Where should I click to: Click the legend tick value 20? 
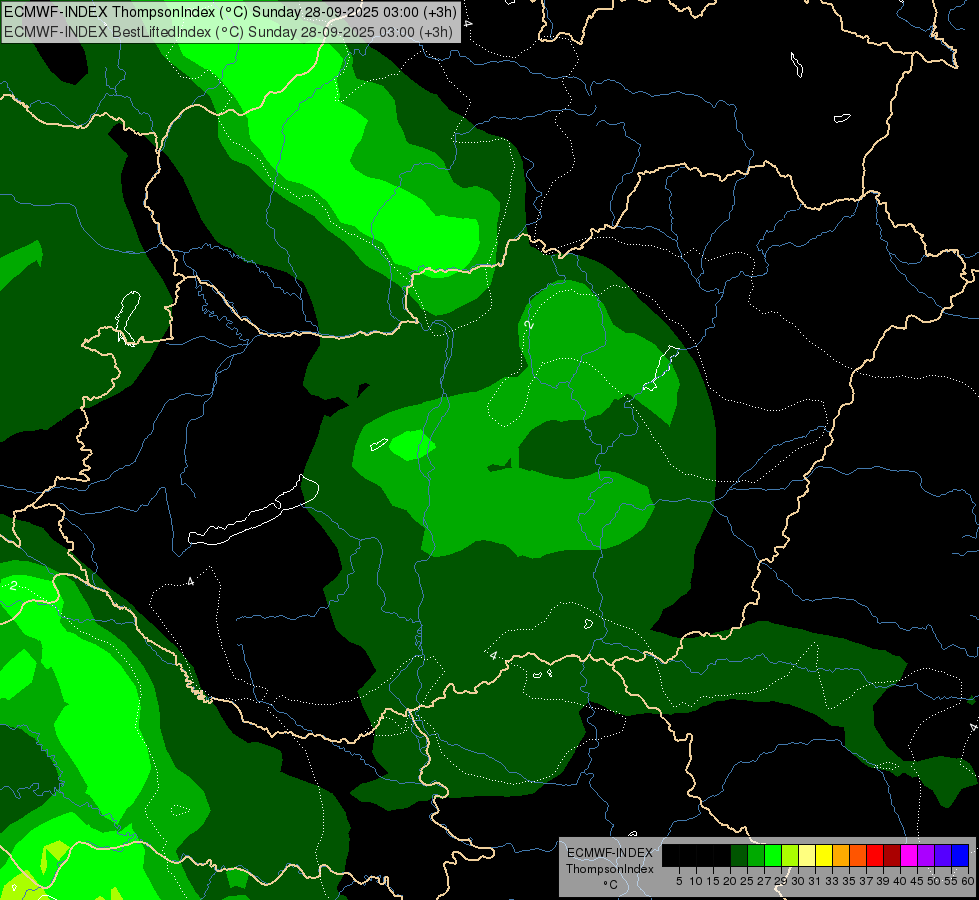click(x=731, y=881)
